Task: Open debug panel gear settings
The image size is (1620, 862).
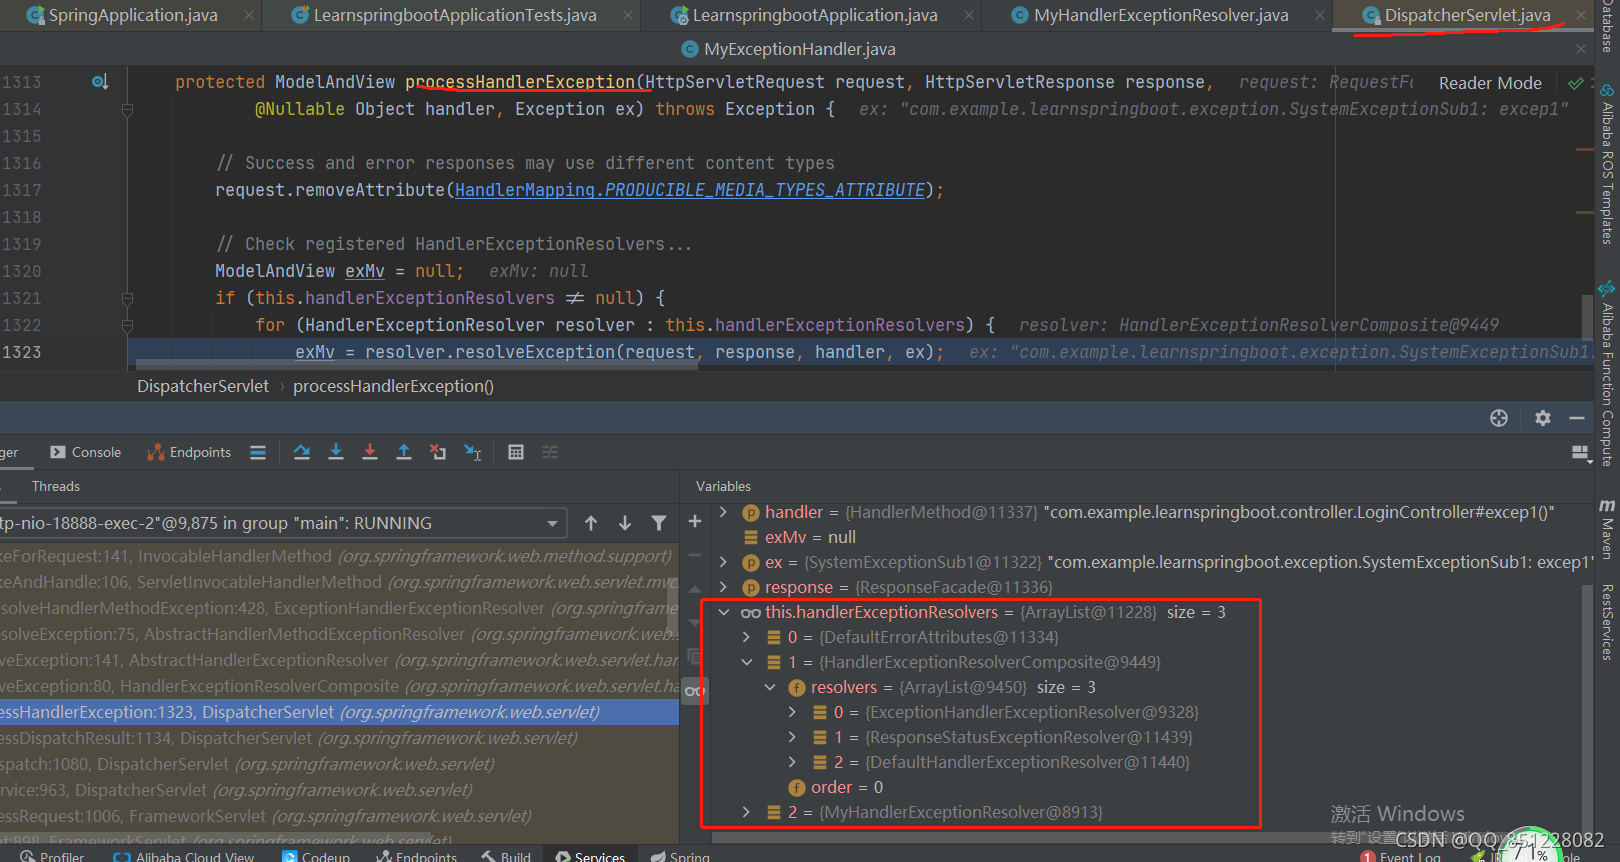Action: pos(1543,418)
